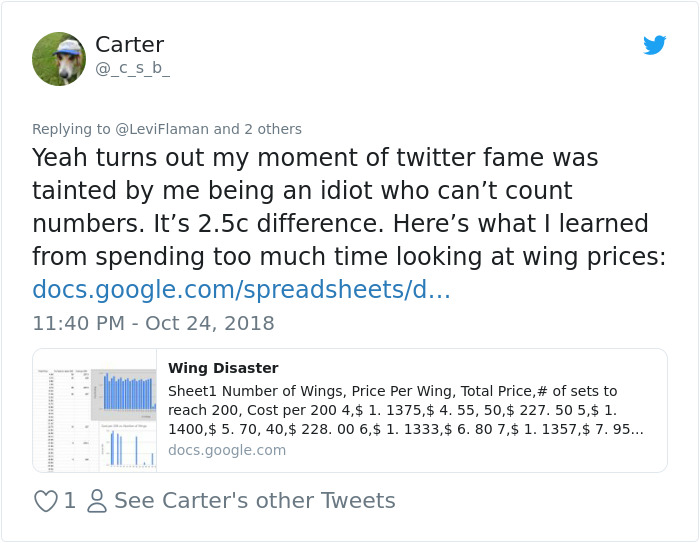Click the tweet body text about wing prices

pyautogui.click(x=340, y=208)
